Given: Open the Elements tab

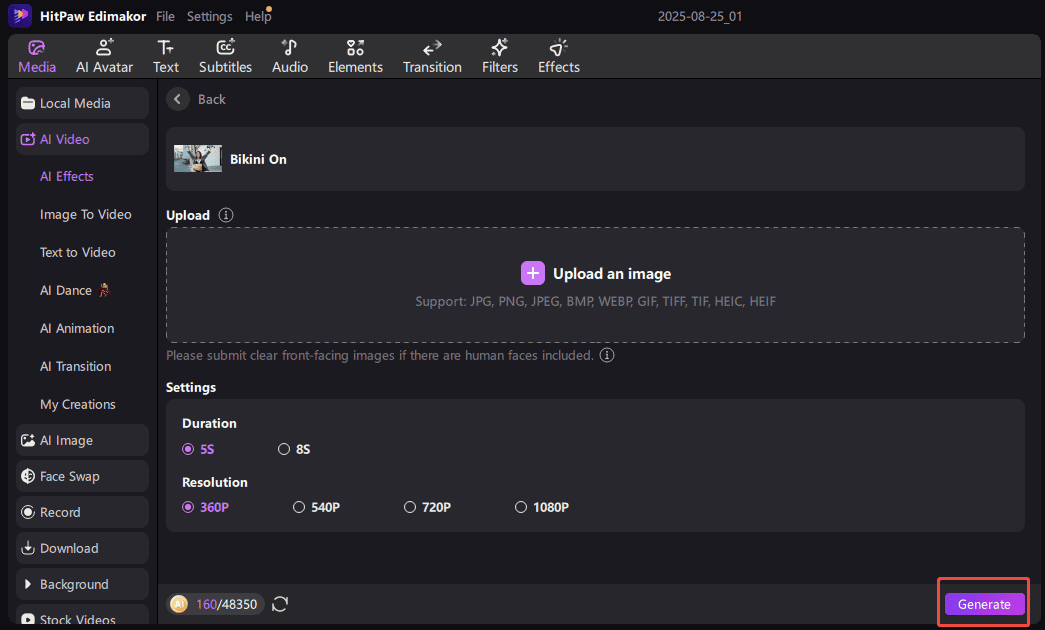Looking at the screenshot, I should pos(355,57).
